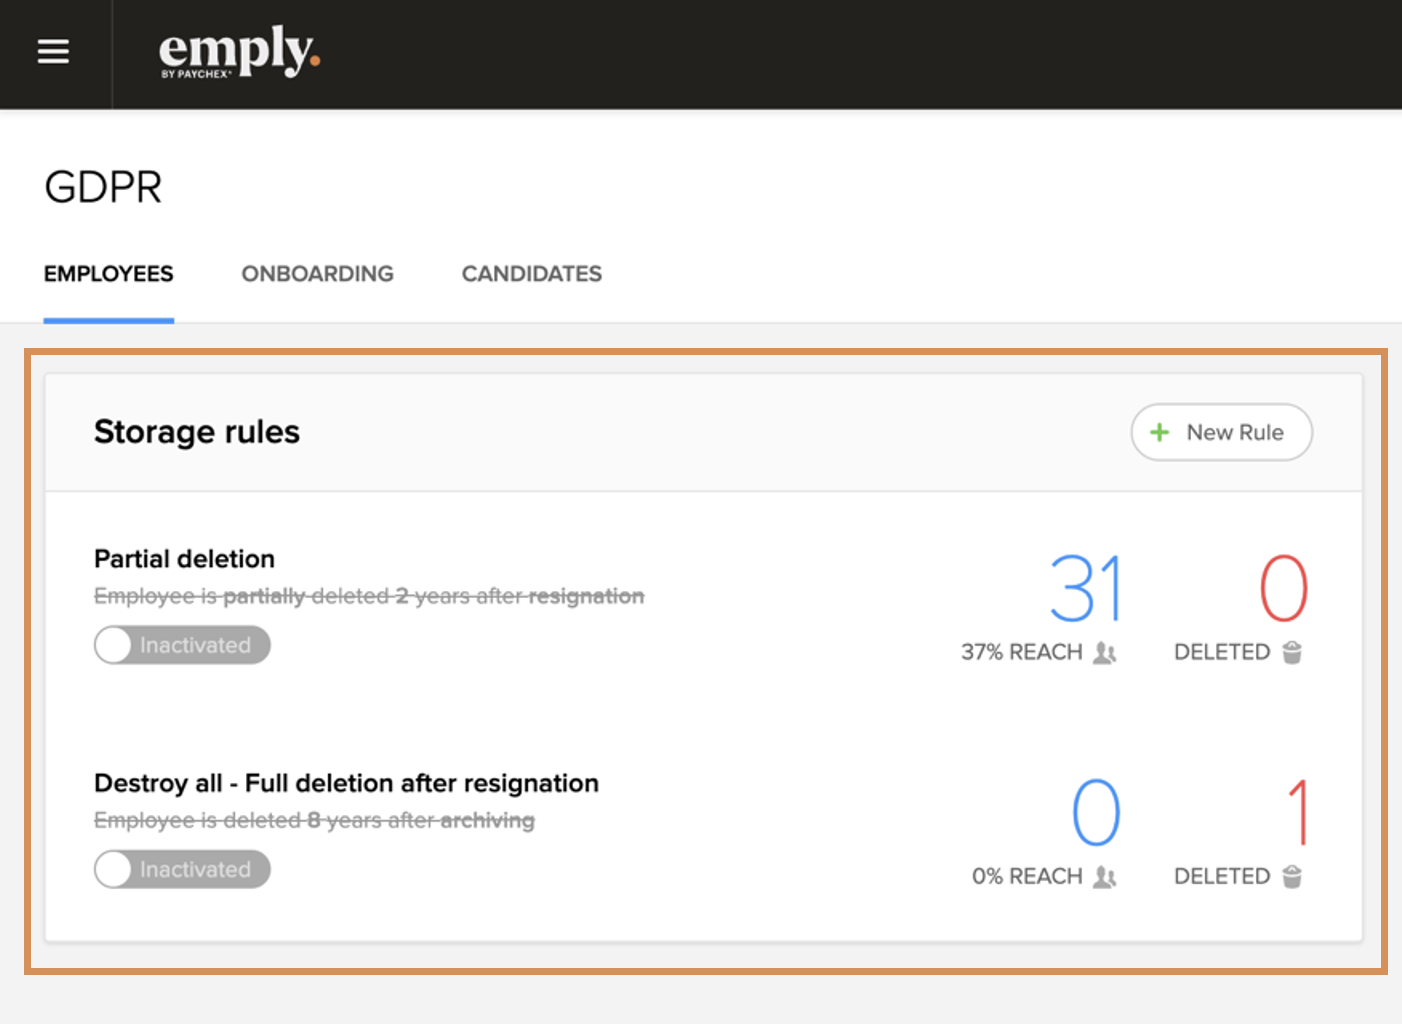
Task: Open the Partial deletion rule title
Action: click(x=184, y=559)
